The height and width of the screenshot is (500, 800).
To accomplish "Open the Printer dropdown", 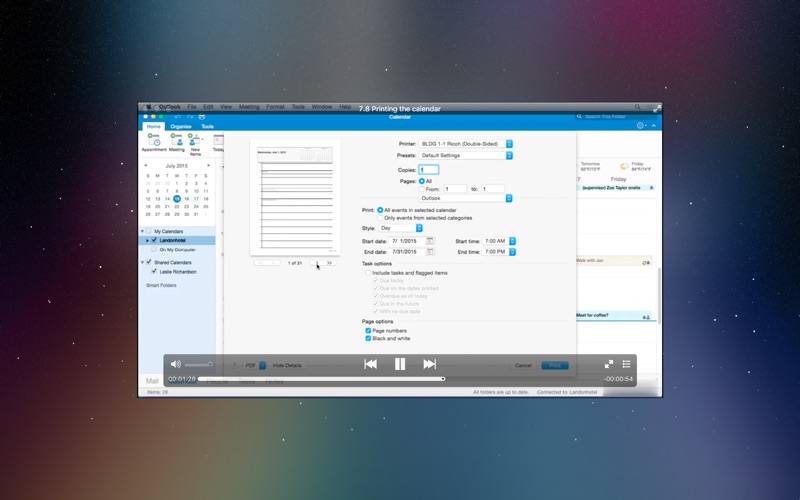I will click(465, 144).
